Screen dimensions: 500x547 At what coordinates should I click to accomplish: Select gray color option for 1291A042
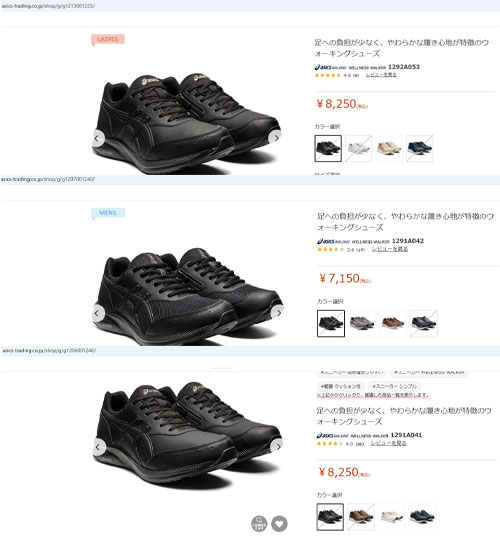coord(362,323)
